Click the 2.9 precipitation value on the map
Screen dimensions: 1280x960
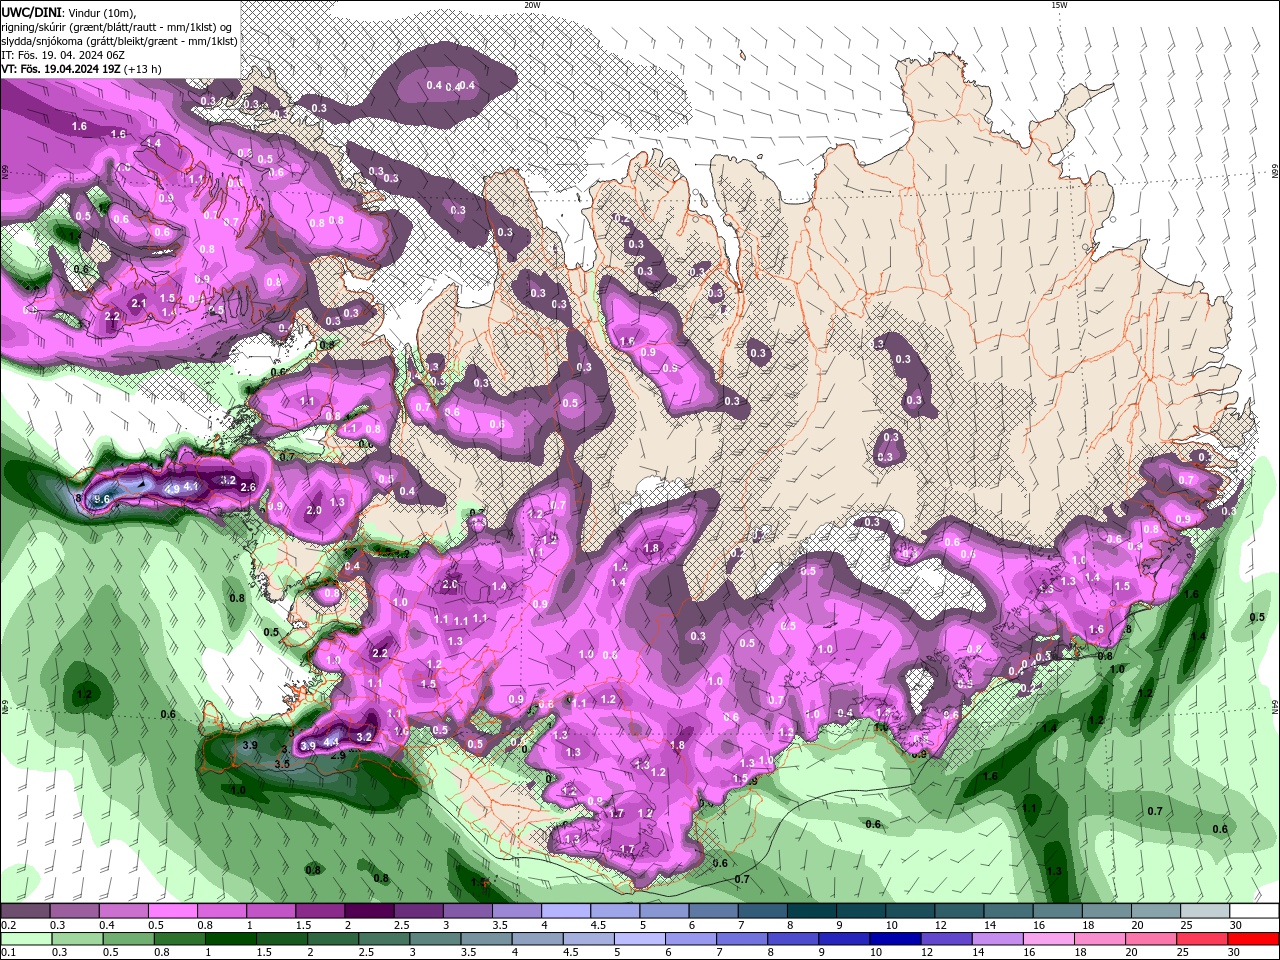[338, 756]
